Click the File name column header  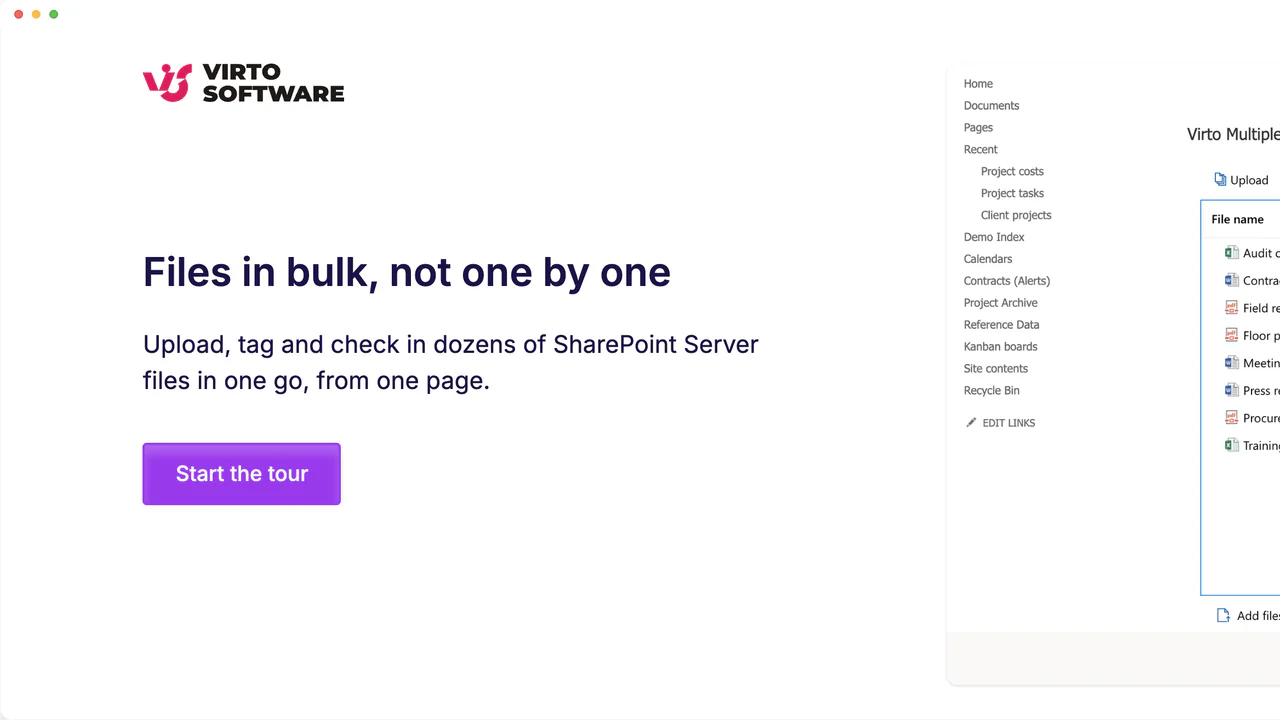click(x=1238, y=220)
